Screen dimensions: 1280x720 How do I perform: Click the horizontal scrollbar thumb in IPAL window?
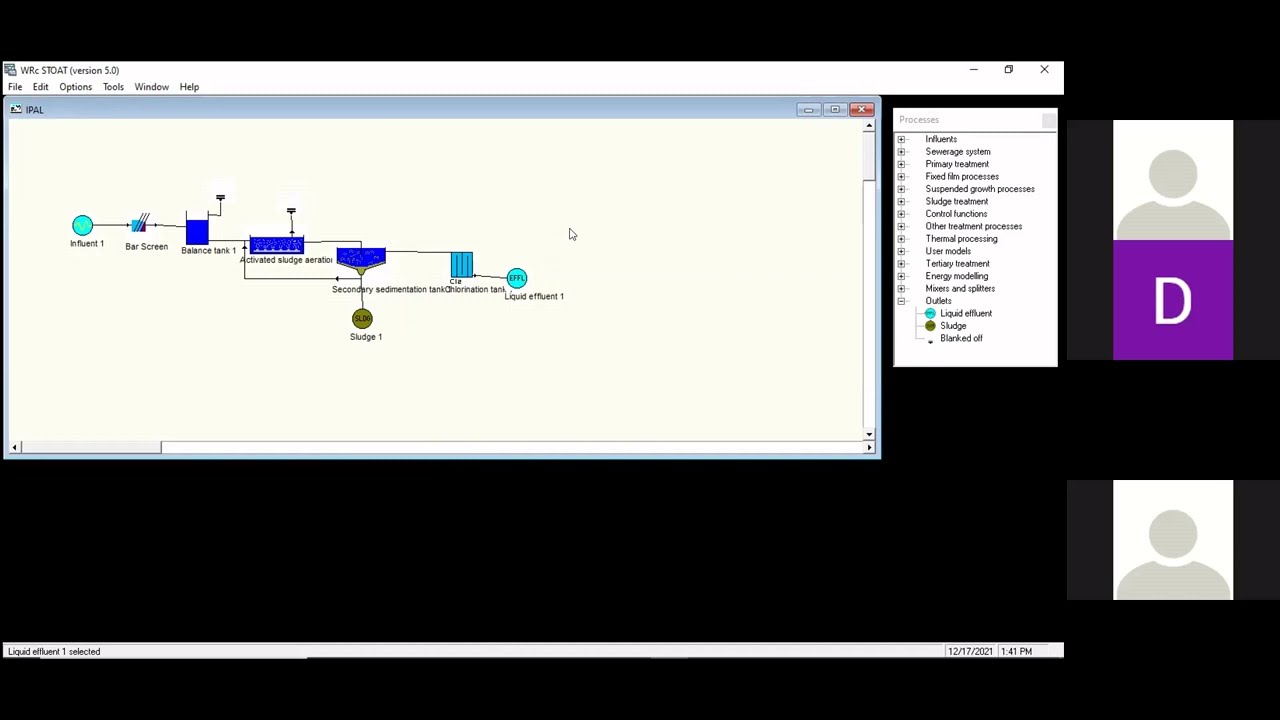click(x=91, y=447)
